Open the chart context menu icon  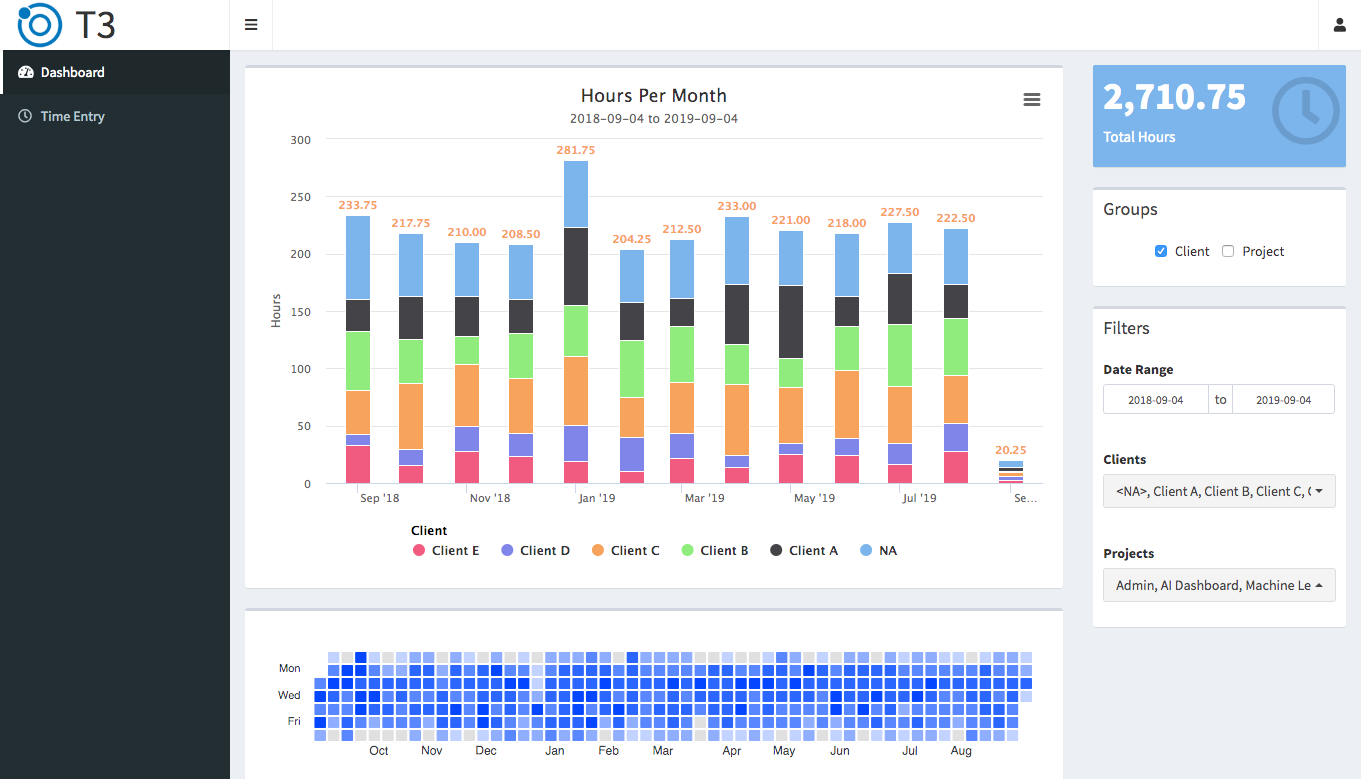pos(1032,99)
